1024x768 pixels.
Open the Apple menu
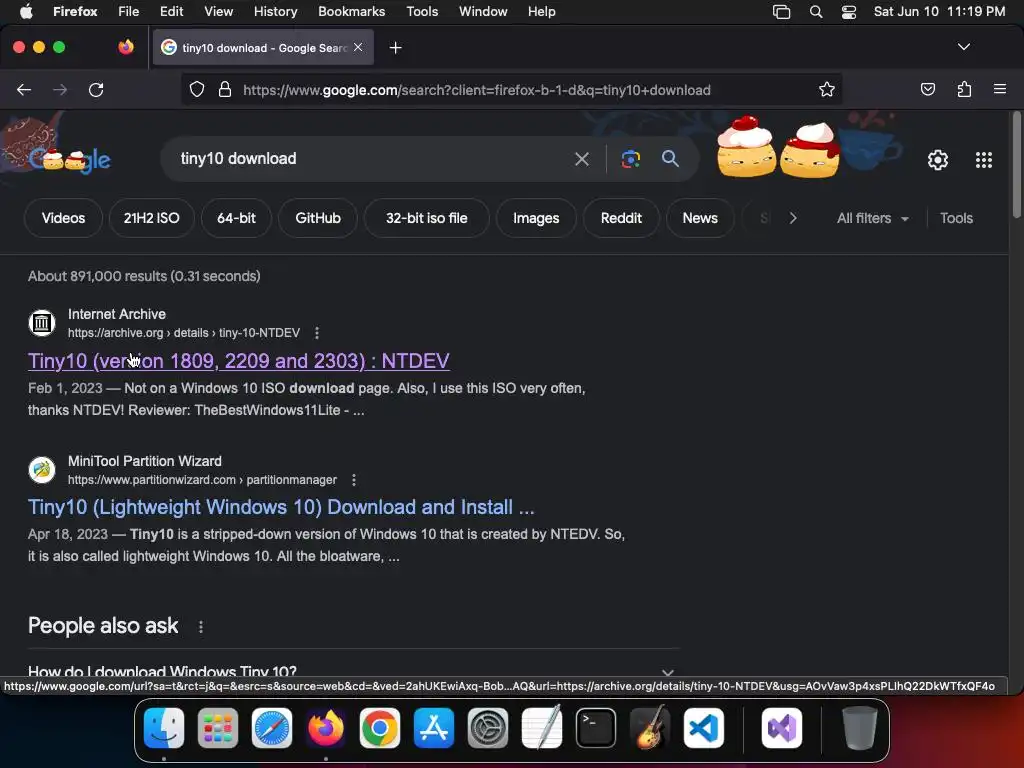pos(26,12)
